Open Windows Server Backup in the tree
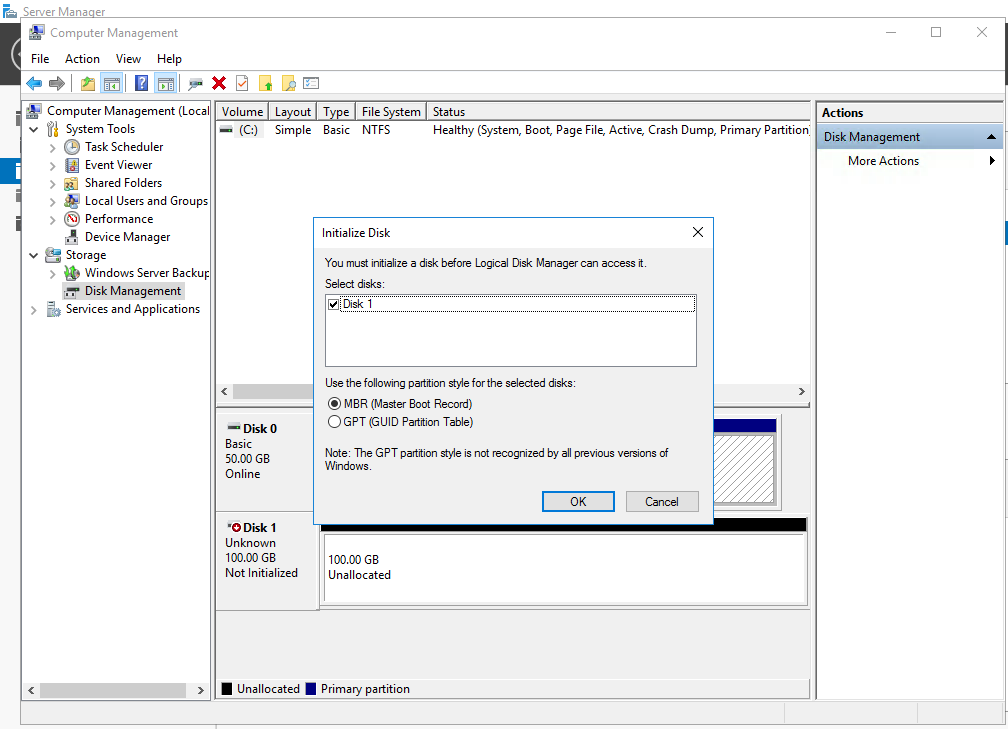 click(147, 273)
